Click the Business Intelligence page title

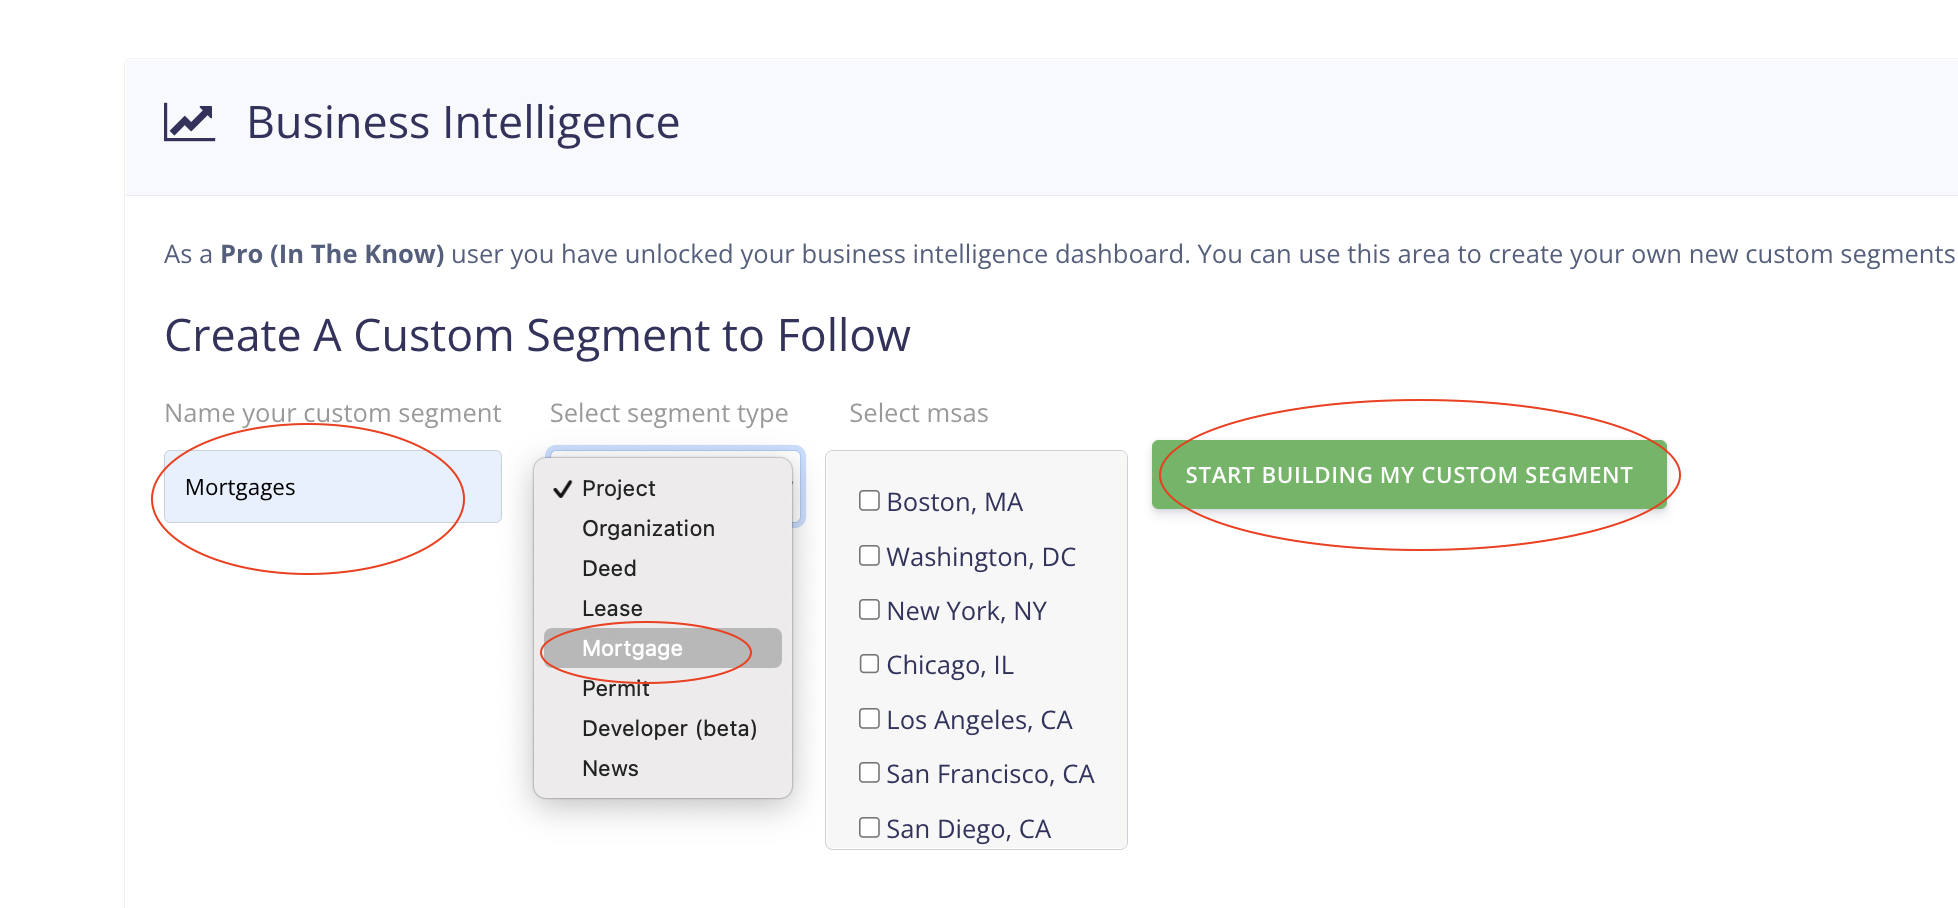tap(462, 123)
